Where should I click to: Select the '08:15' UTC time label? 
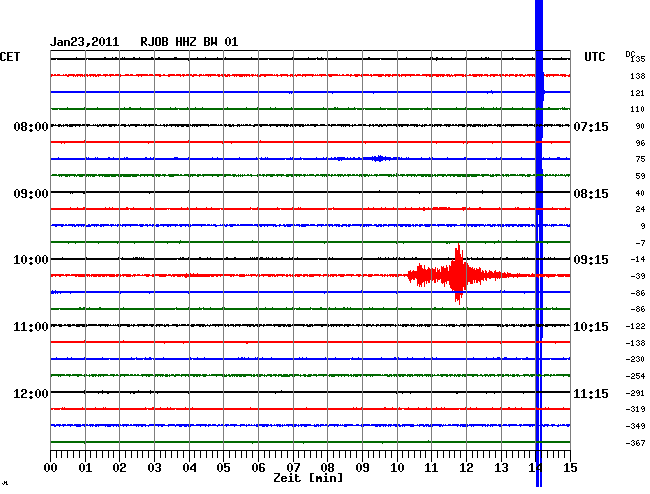pyautogui.click(x=591, y=194)
